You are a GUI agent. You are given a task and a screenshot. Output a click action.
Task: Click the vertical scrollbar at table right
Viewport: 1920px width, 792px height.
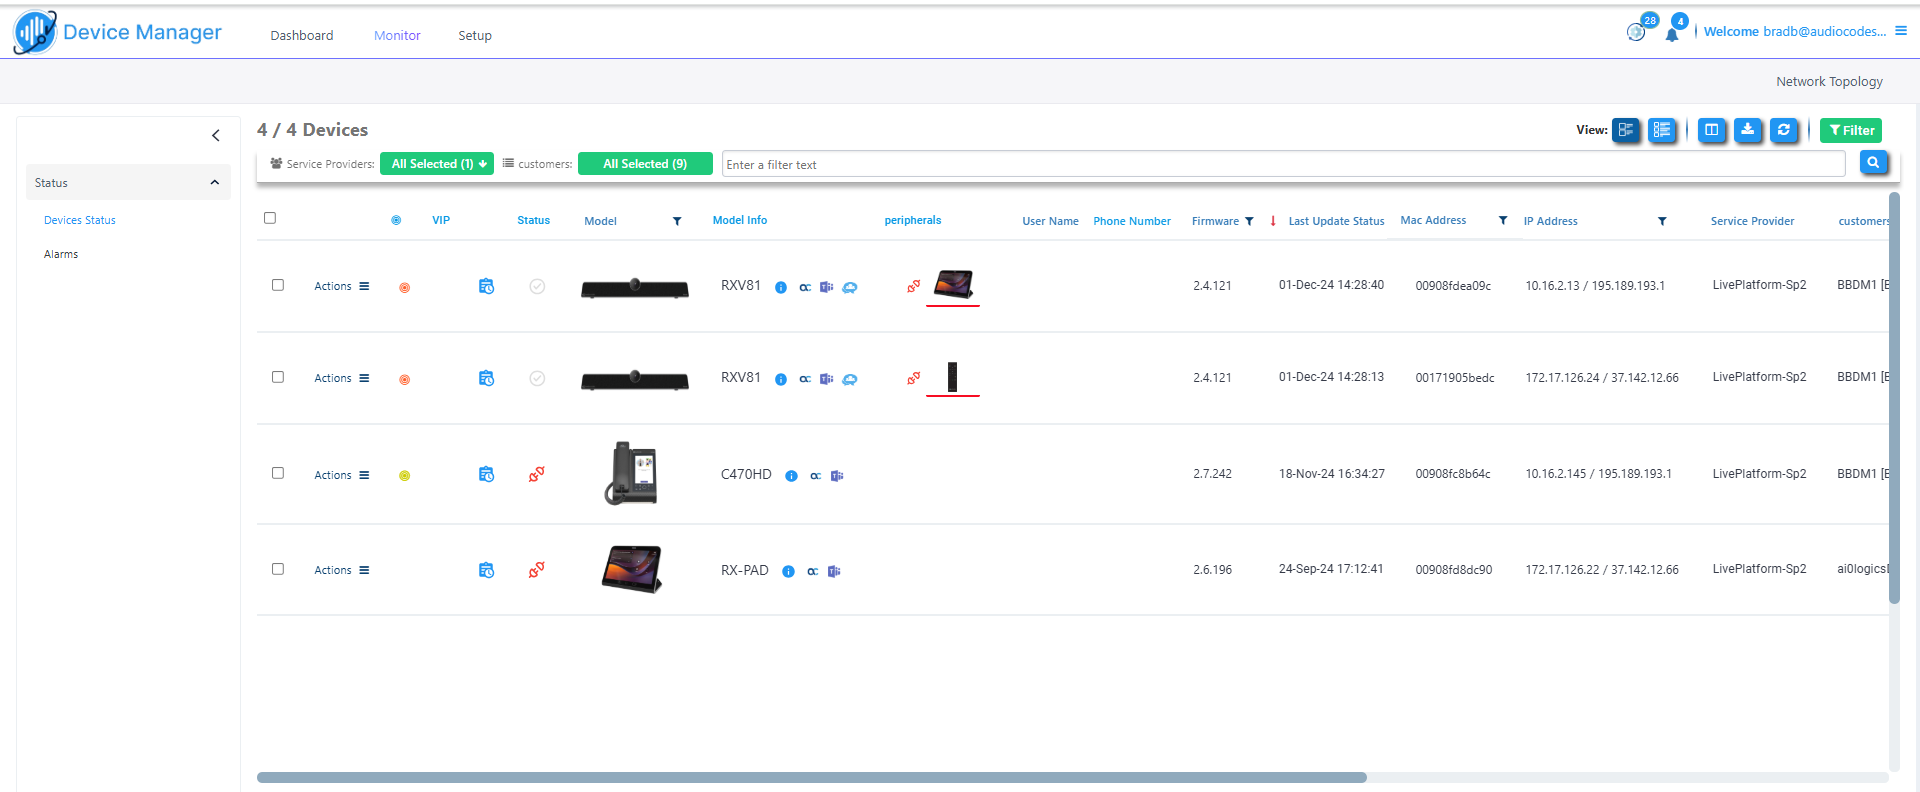(1894, 398)
